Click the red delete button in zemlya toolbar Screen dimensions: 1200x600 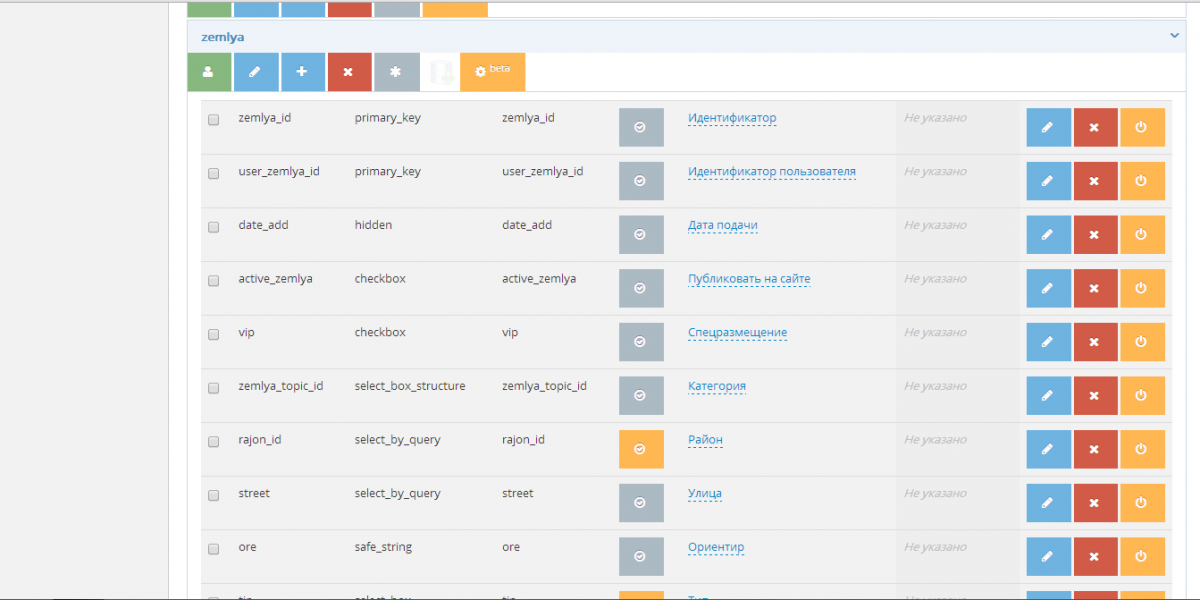349,72
